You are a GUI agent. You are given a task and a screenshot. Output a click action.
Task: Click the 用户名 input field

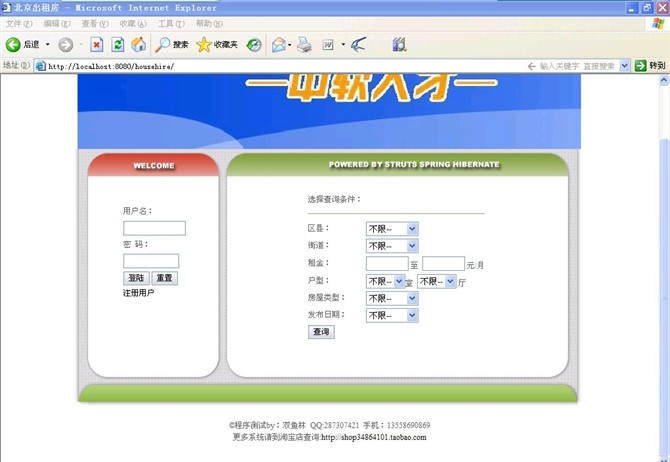click(x=154, y=228)
